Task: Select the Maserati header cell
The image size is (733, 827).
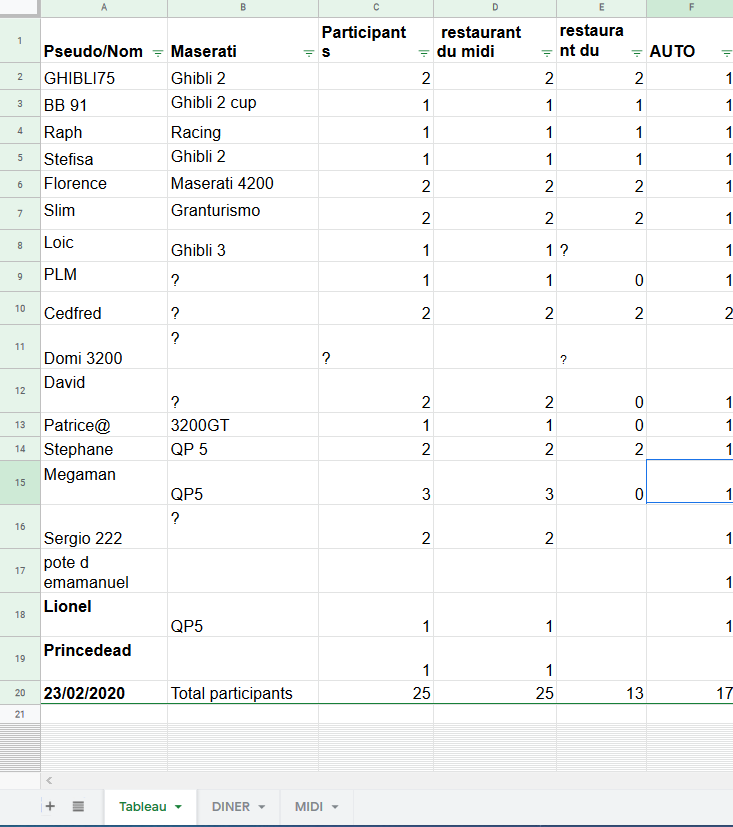Action: click(243, 41)
